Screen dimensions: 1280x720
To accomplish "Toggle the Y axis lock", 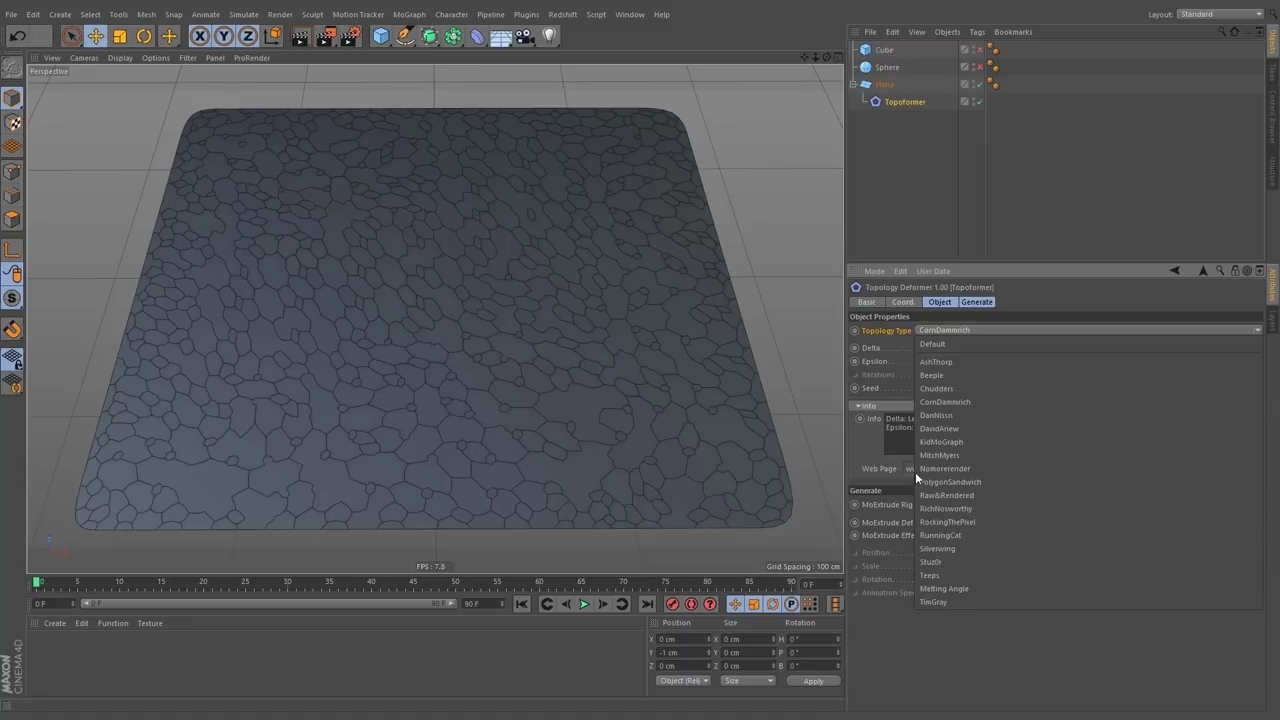I will click(224, 37).
